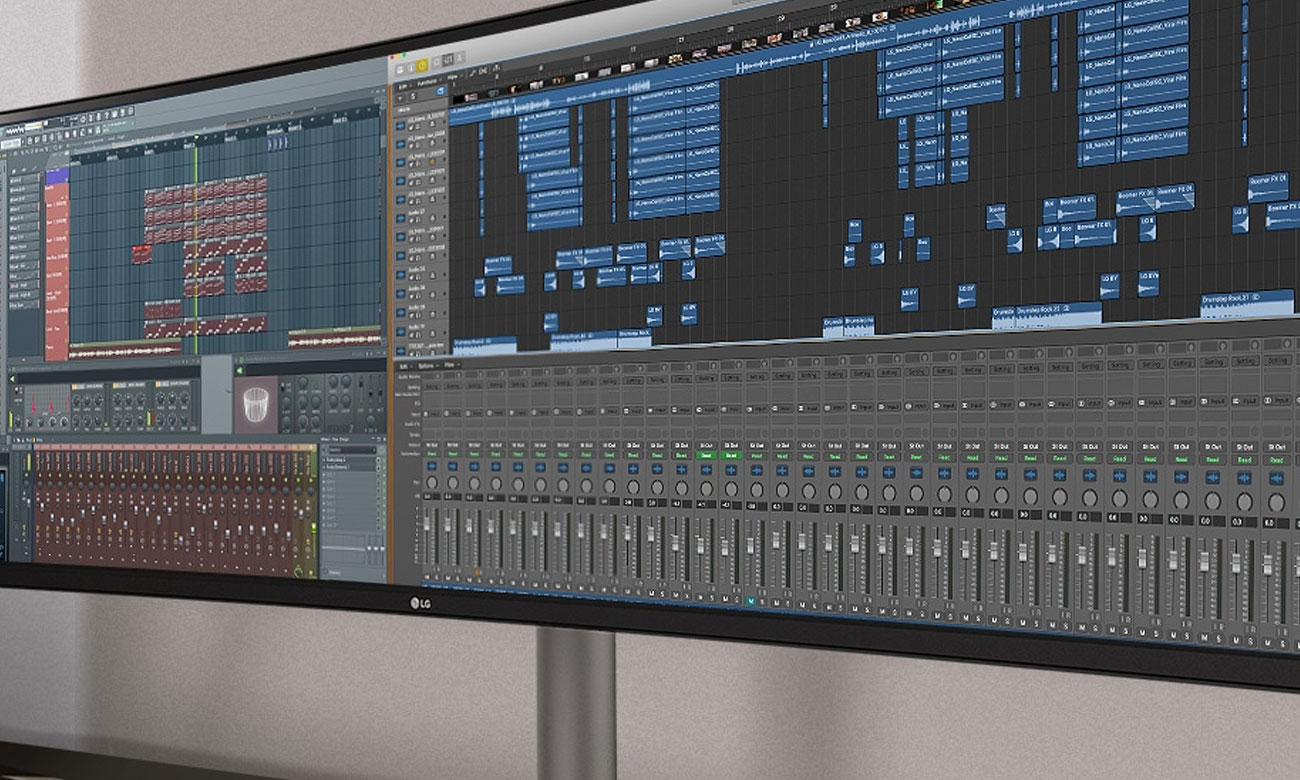Viewport: 1300px width, 780px height.
Task: Click the green arrow icon left of the glass plugin
Action: (240, 369)
